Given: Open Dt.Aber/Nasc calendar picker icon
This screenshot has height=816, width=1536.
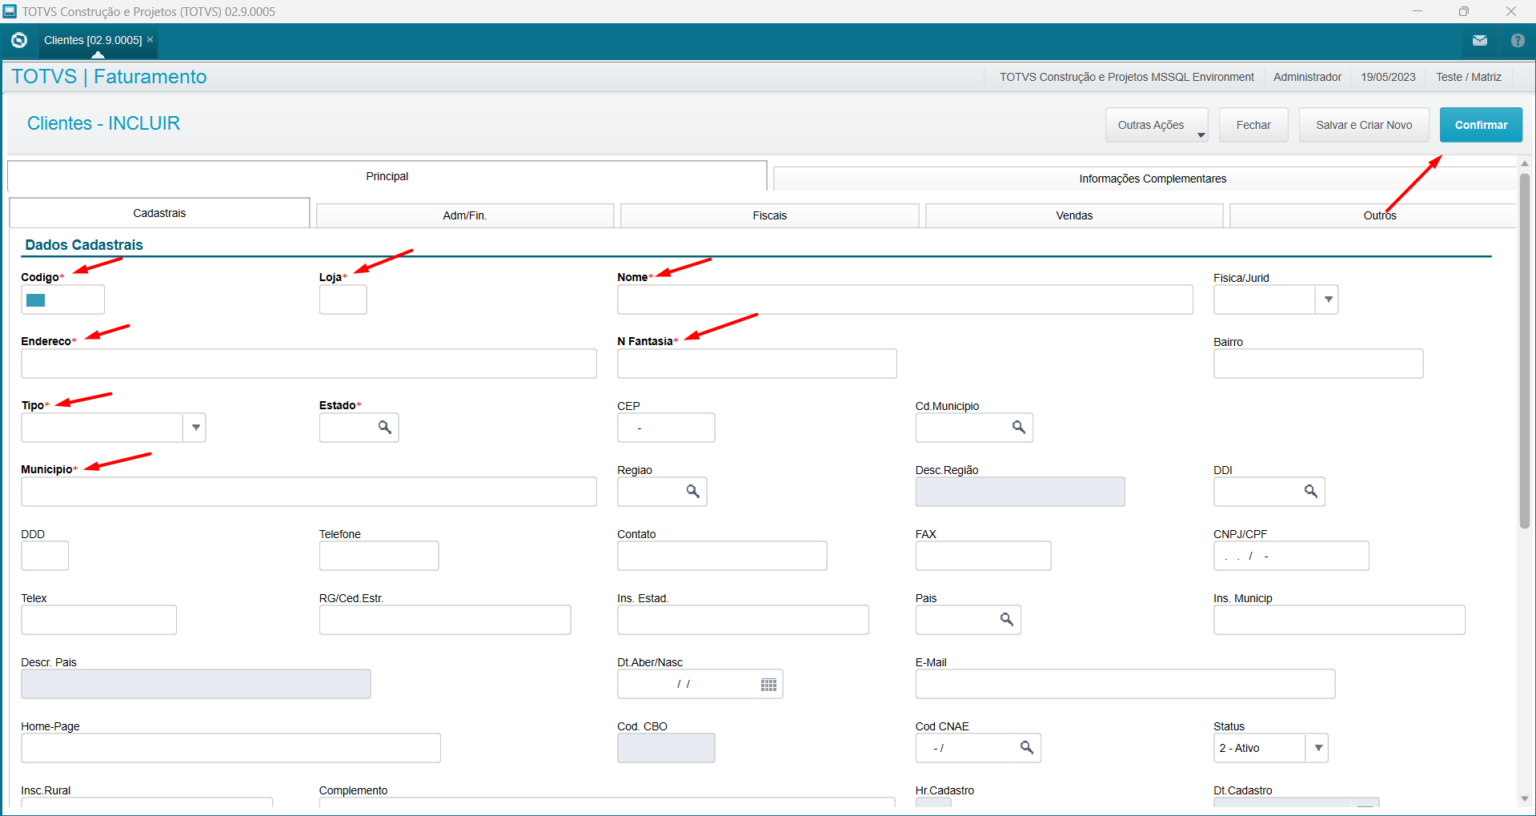Looking at the screenshot, I should [x=768, y=684].
